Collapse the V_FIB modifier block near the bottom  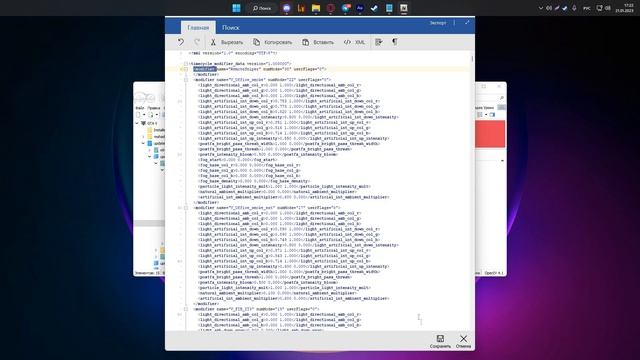[186, 309]
